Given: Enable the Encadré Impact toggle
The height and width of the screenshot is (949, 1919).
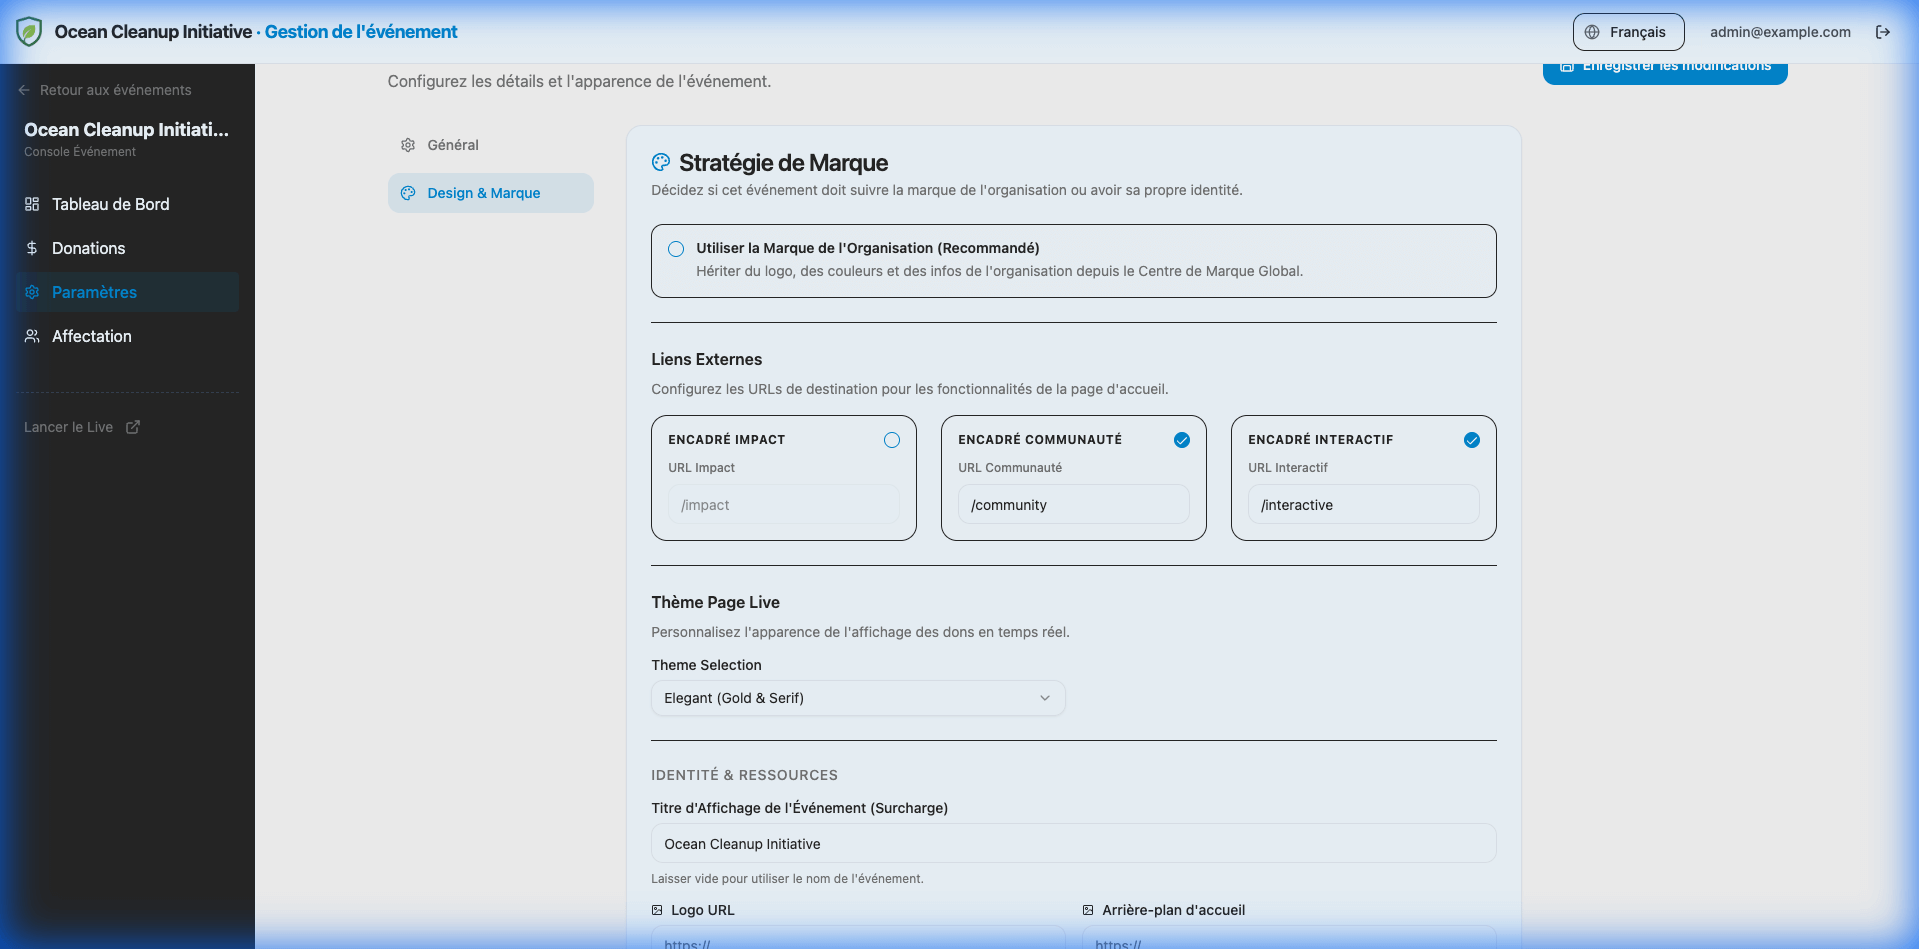Looking at the screenshot, I should point(892,440).
